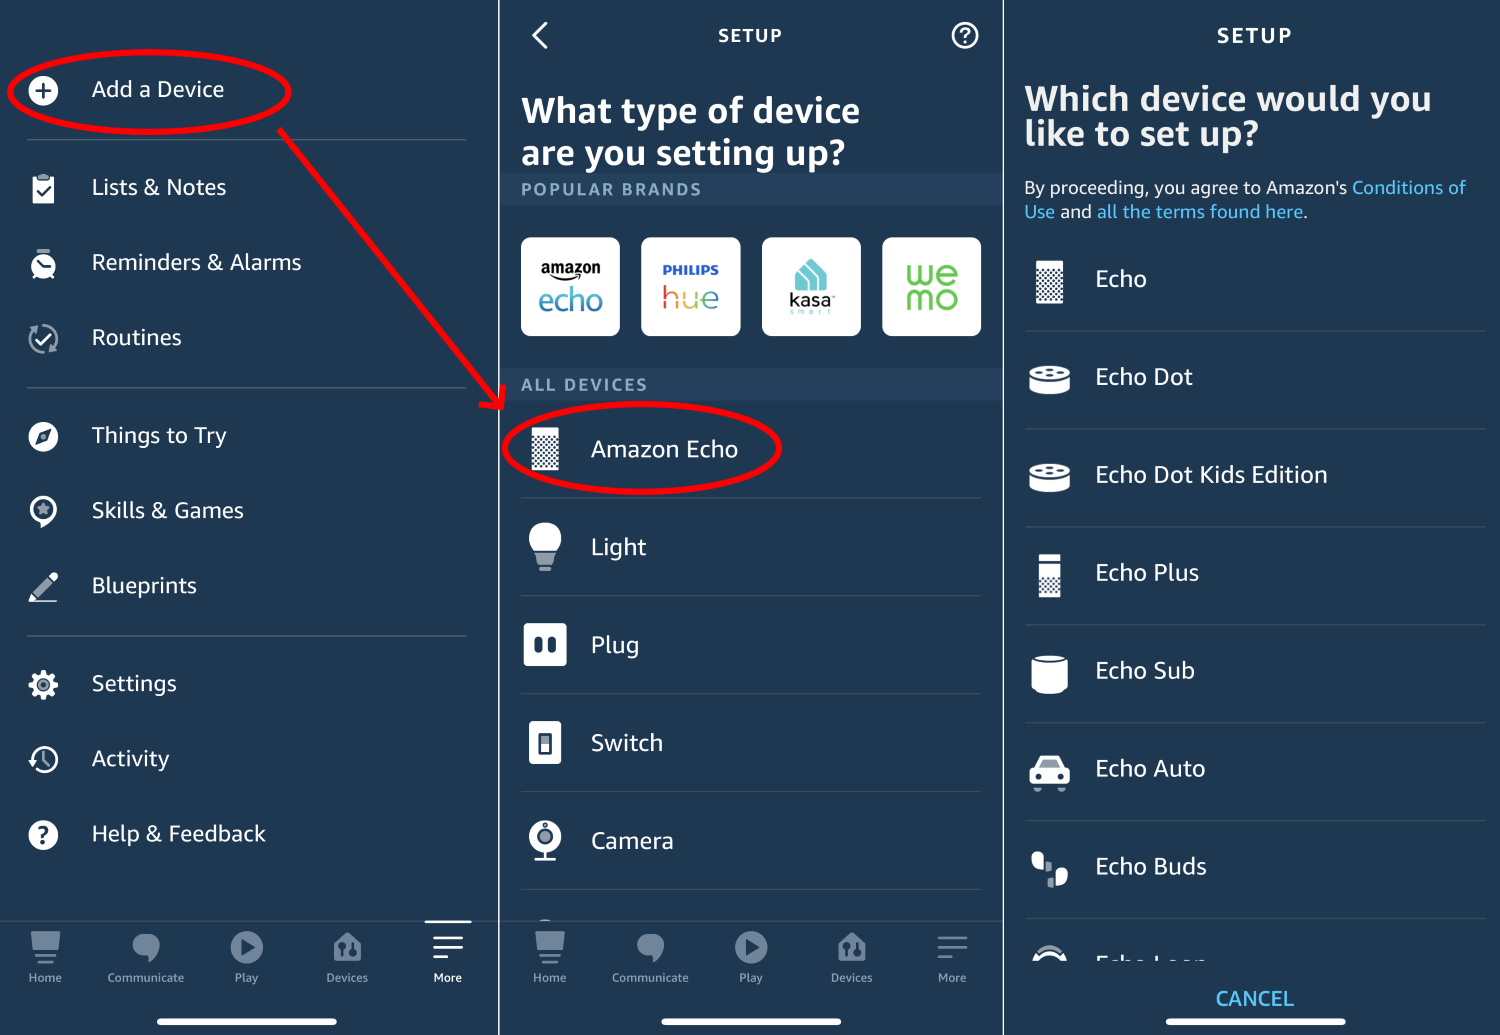Tap the plus icon beside Add a Device
The height and width of the screenshot is (1035, 1500).
point(43,91)
